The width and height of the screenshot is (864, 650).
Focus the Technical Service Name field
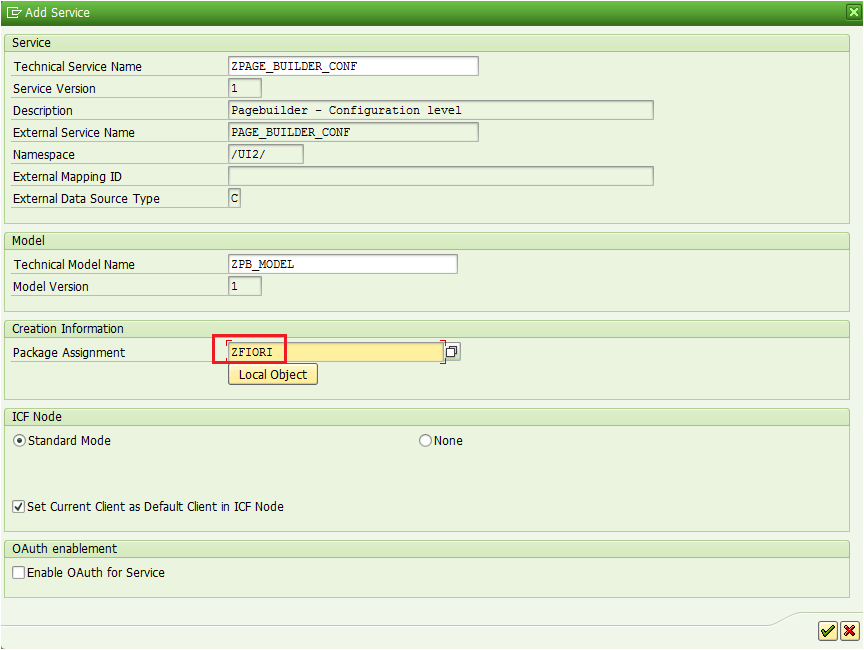353,66
